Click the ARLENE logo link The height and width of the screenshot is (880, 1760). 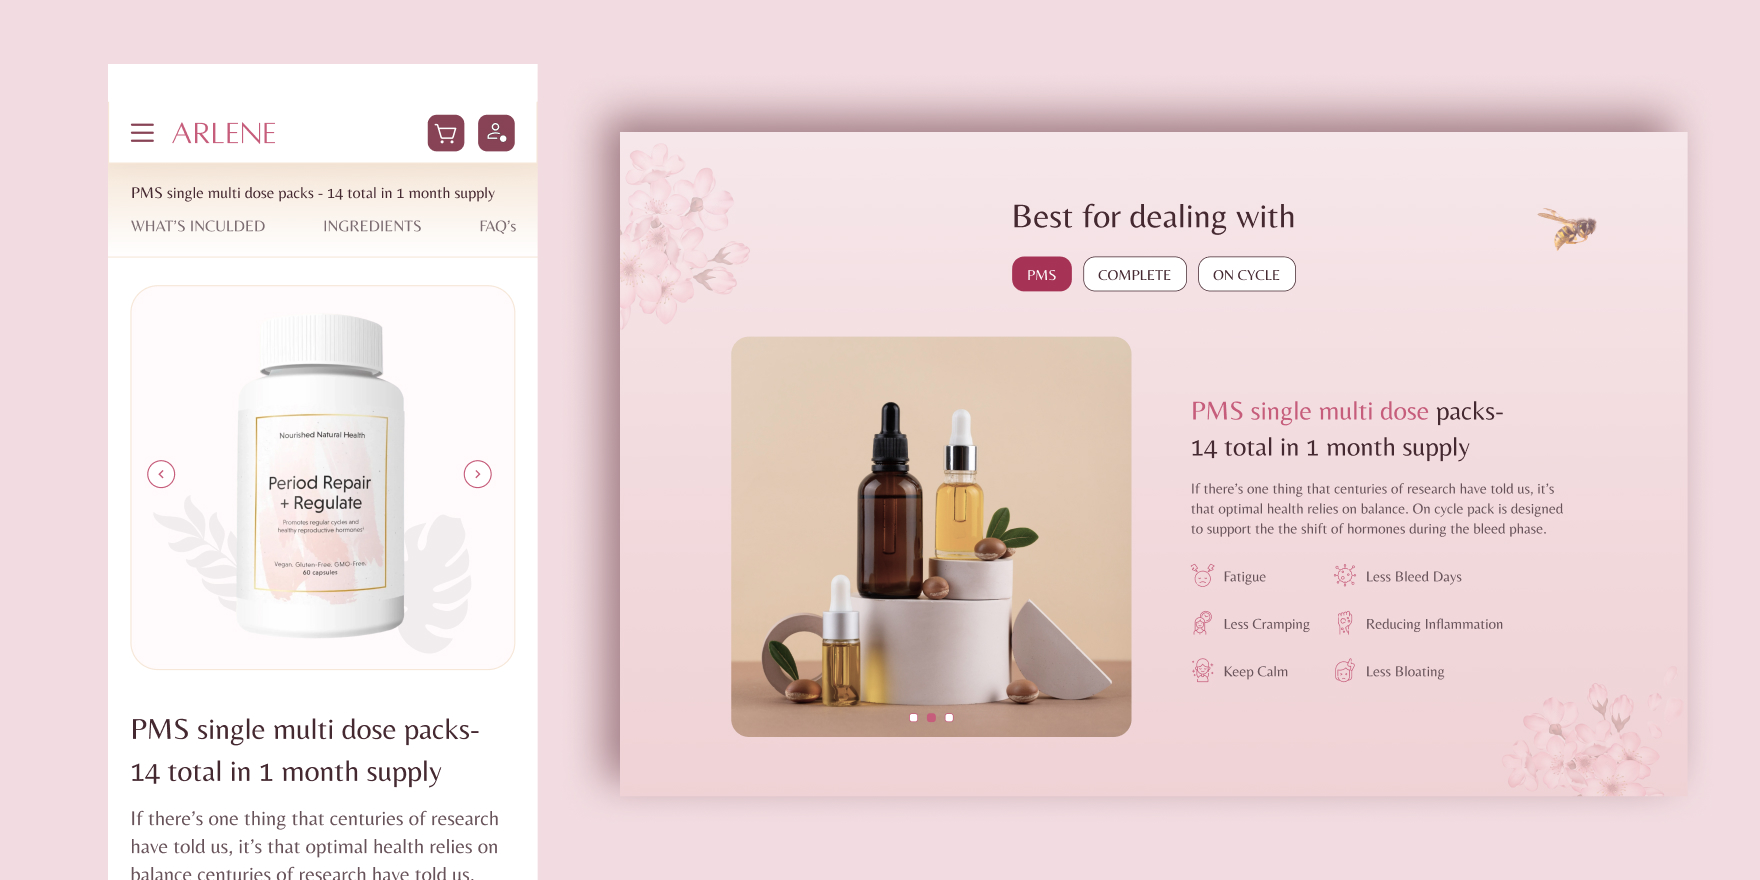[x=224, y=133]
